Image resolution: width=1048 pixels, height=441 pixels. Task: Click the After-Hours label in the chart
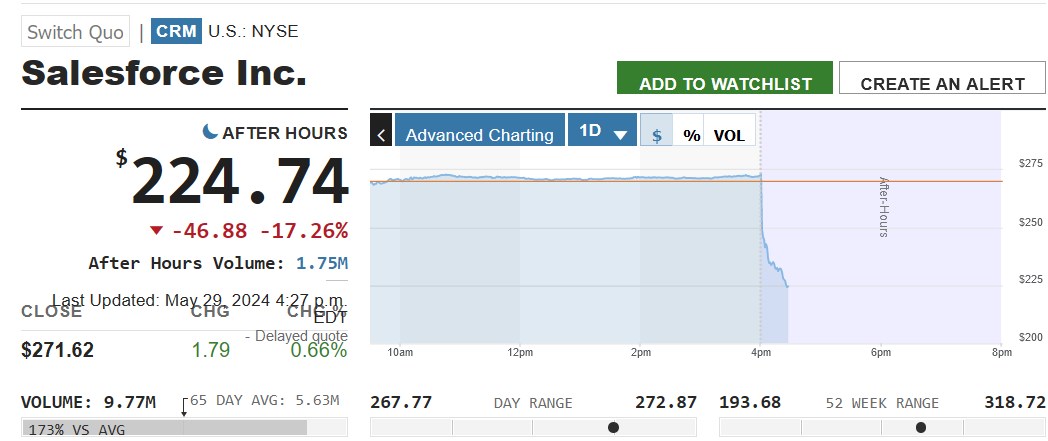pos(883,207)
